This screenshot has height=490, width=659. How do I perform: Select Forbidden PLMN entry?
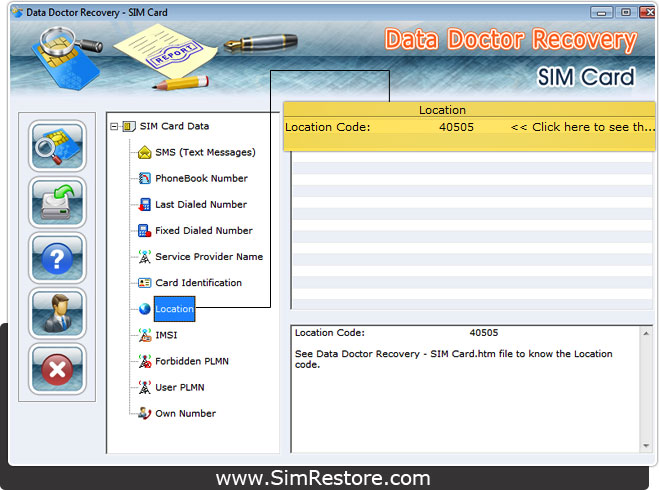click(x=192, y=361)
